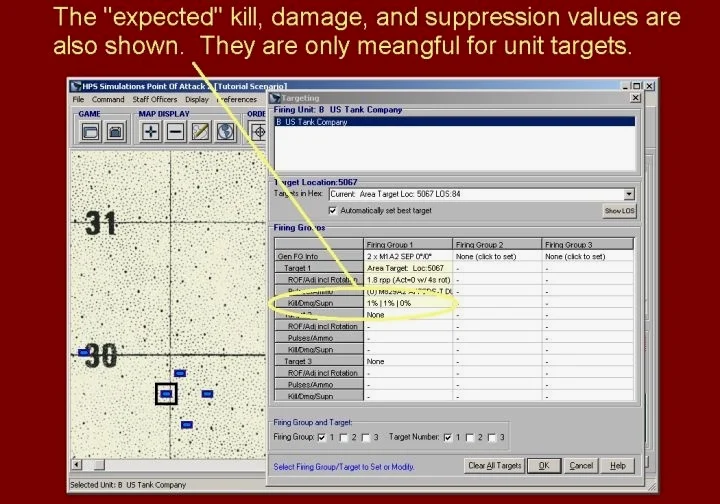Click the crosshair target orders icon
Image resolution: width=720 pixels, height=504 pixels.
(259, 132)
